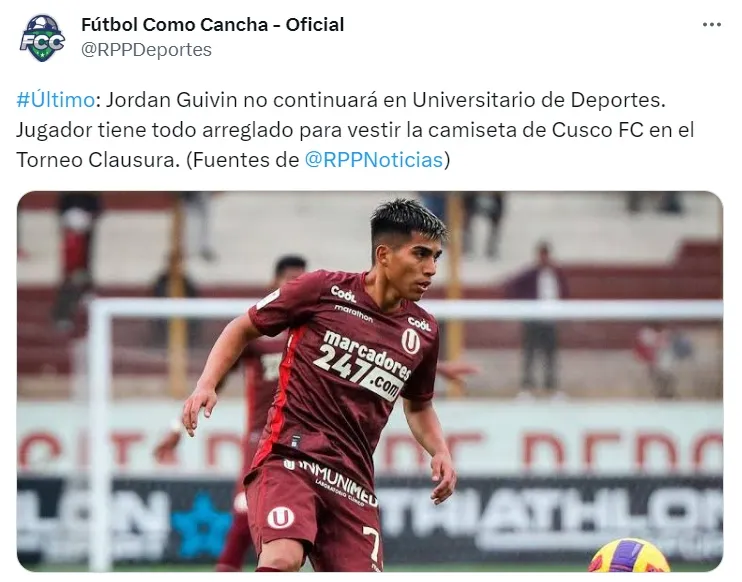Click the blue star logo on the ad board
Viewport: 742px width, 582px height.
pos(202,524)
